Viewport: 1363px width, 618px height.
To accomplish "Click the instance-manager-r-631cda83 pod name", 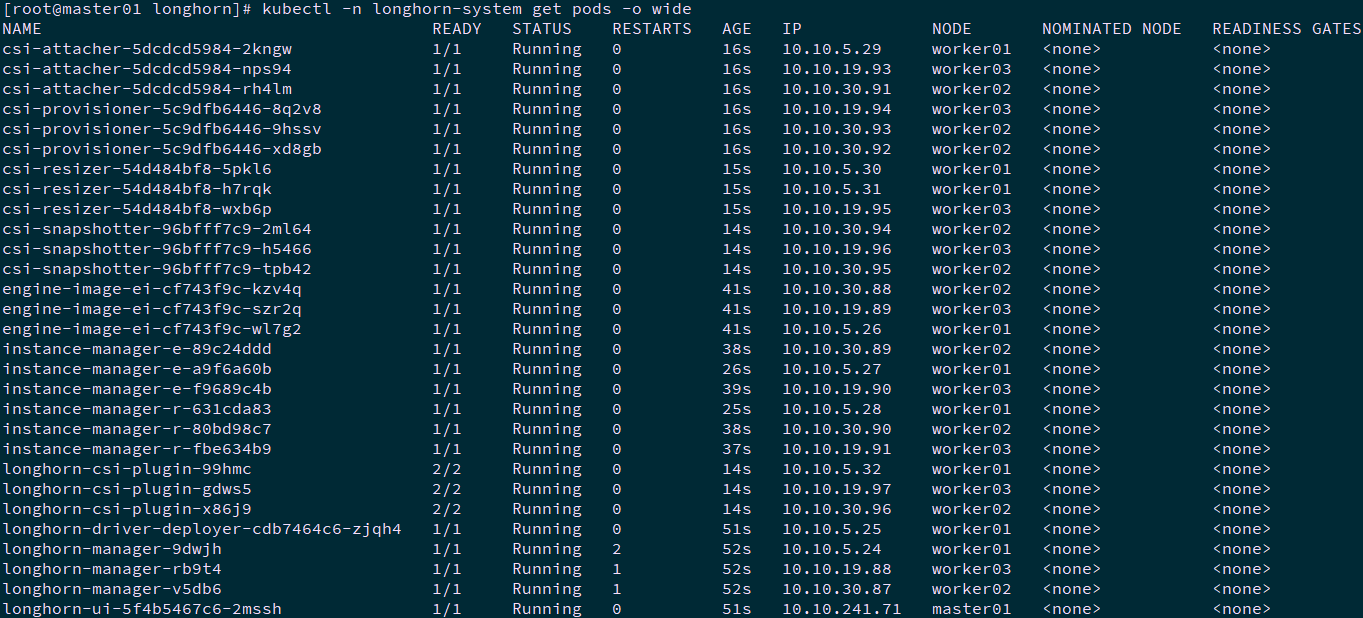I will pyautogui.click(x=137, y=409).
